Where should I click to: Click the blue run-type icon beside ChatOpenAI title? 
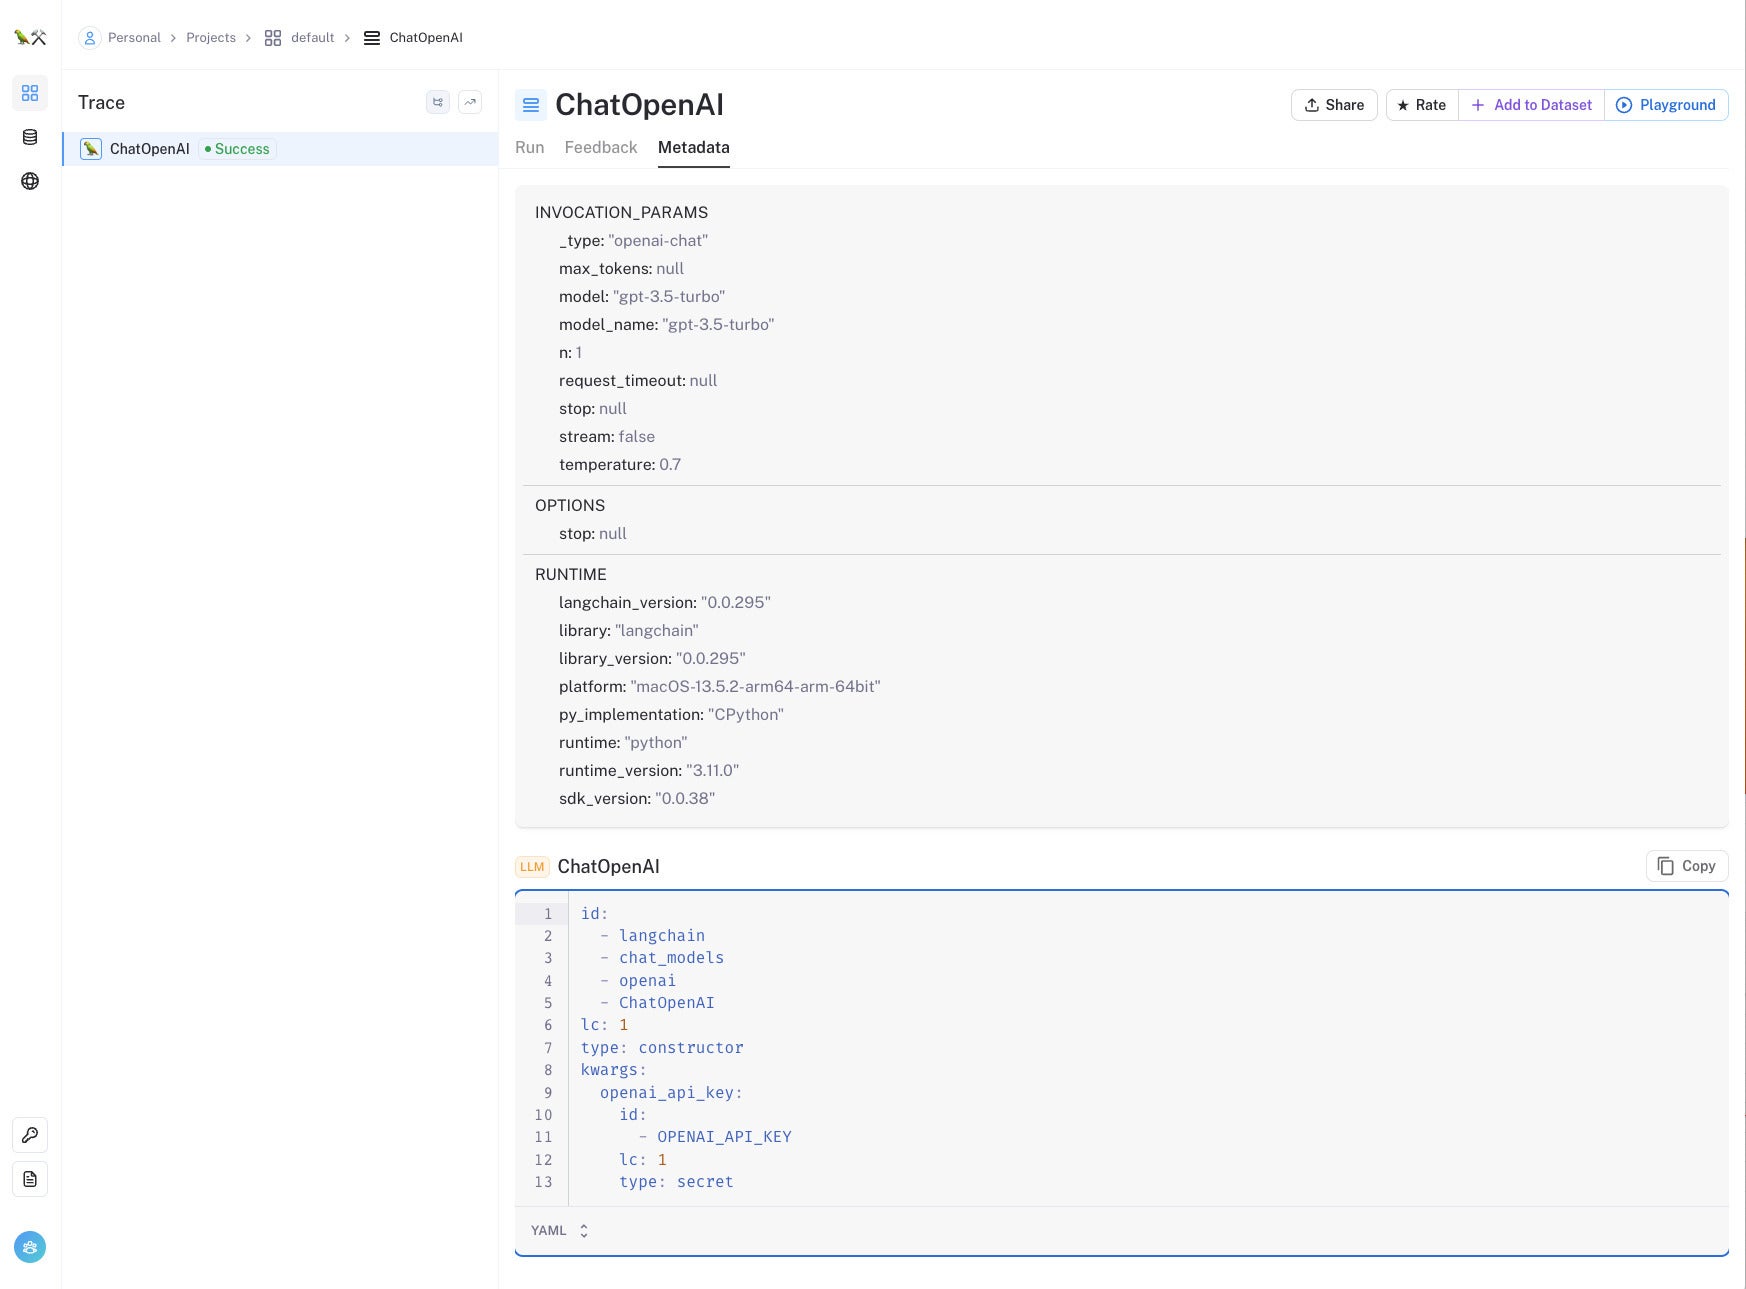click(531, 105)
